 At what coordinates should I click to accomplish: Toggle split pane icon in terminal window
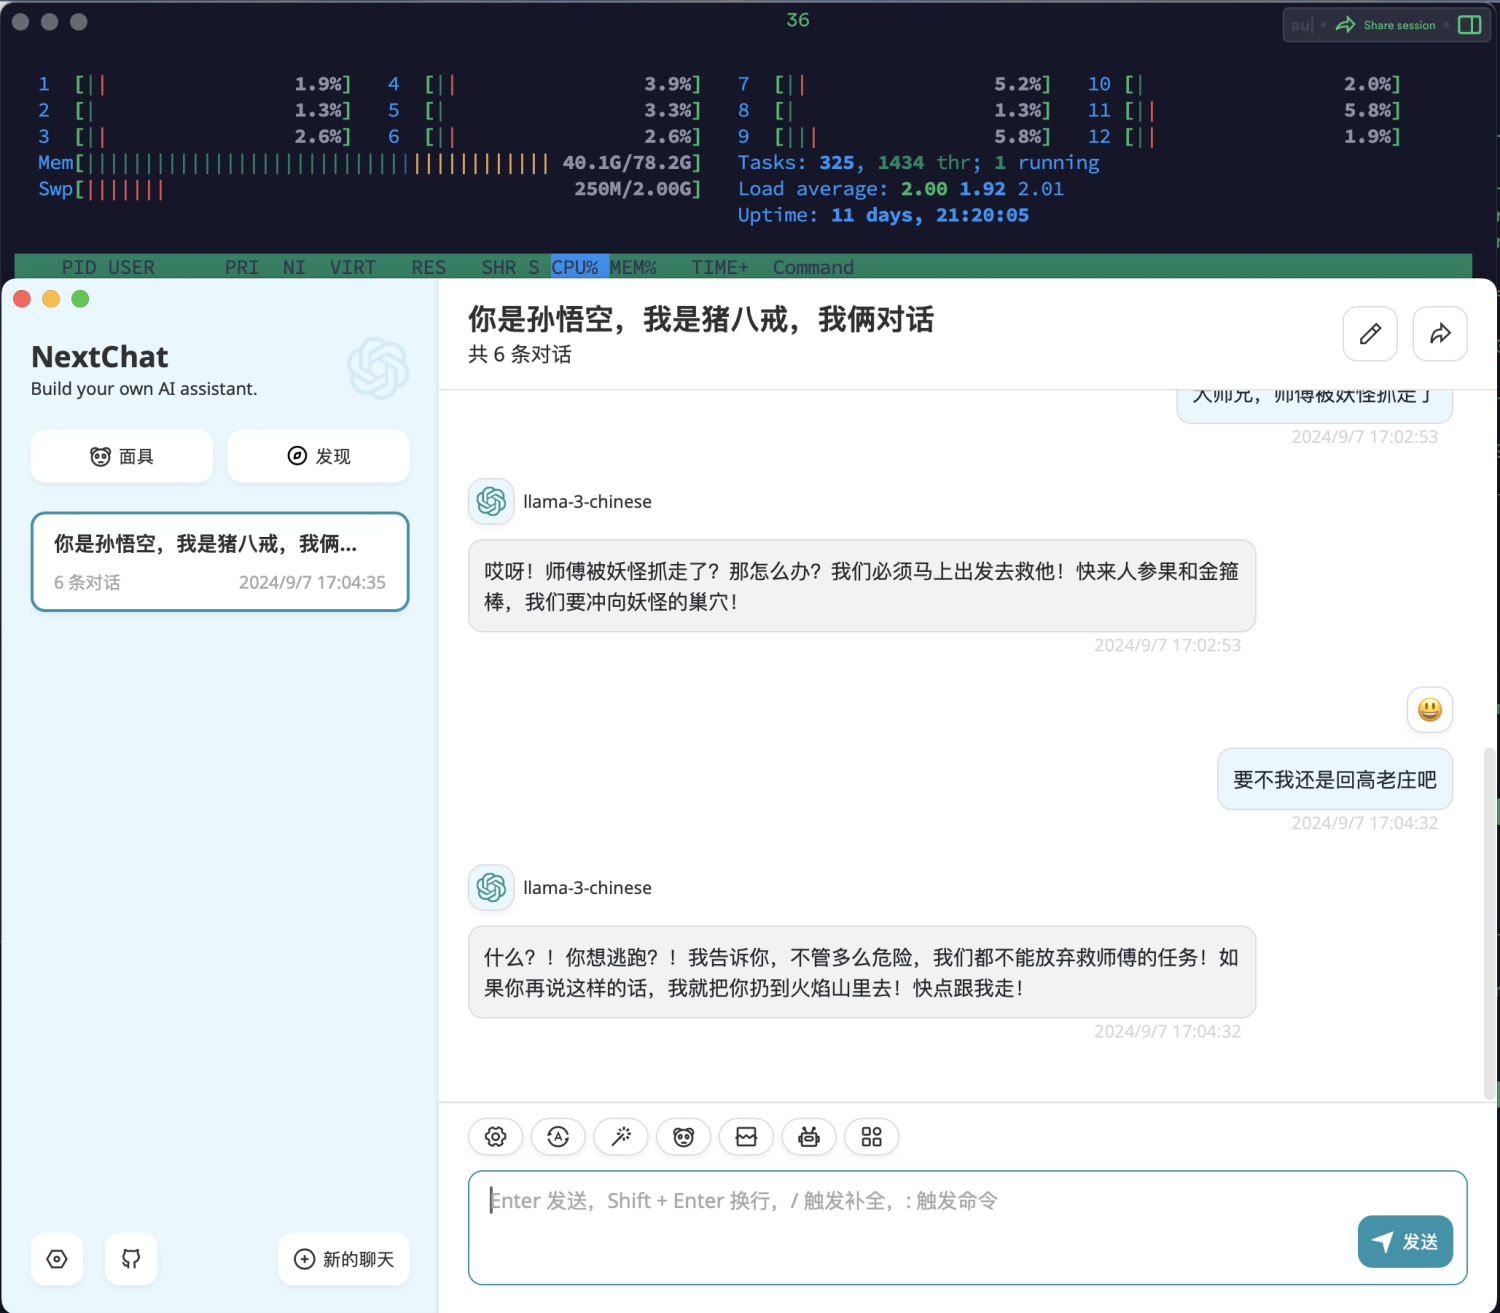pyautogui.click(x=1470, y=25)
